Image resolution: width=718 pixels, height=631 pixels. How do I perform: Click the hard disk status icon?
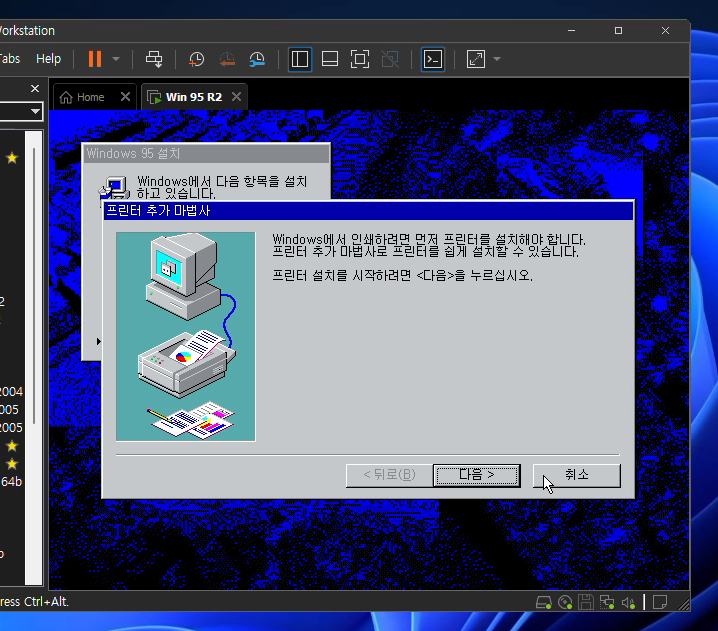pyautogui.click(x=544, y=602)
